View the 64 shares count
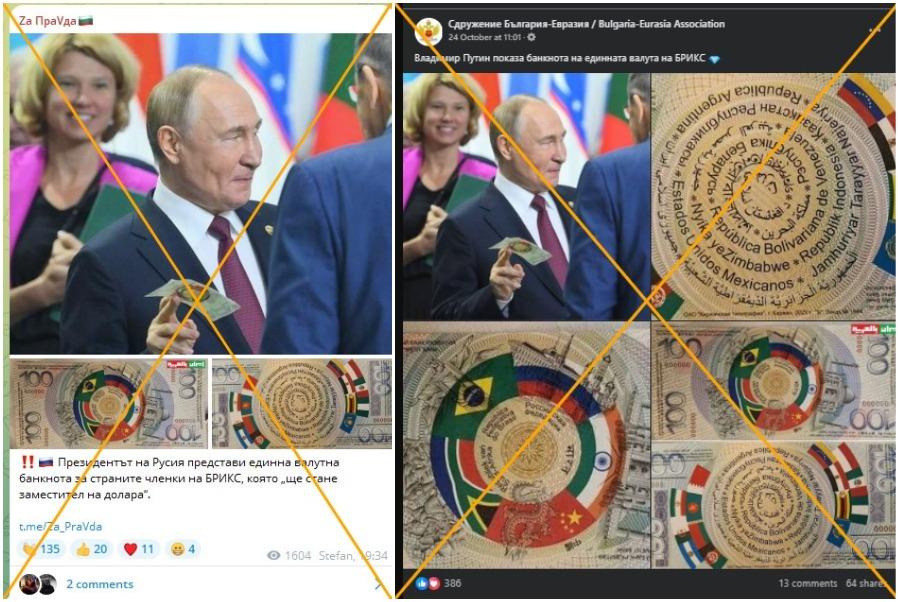The width and height of the screenshot is (898, 602). pyautogui.click(x=866, y=583)
